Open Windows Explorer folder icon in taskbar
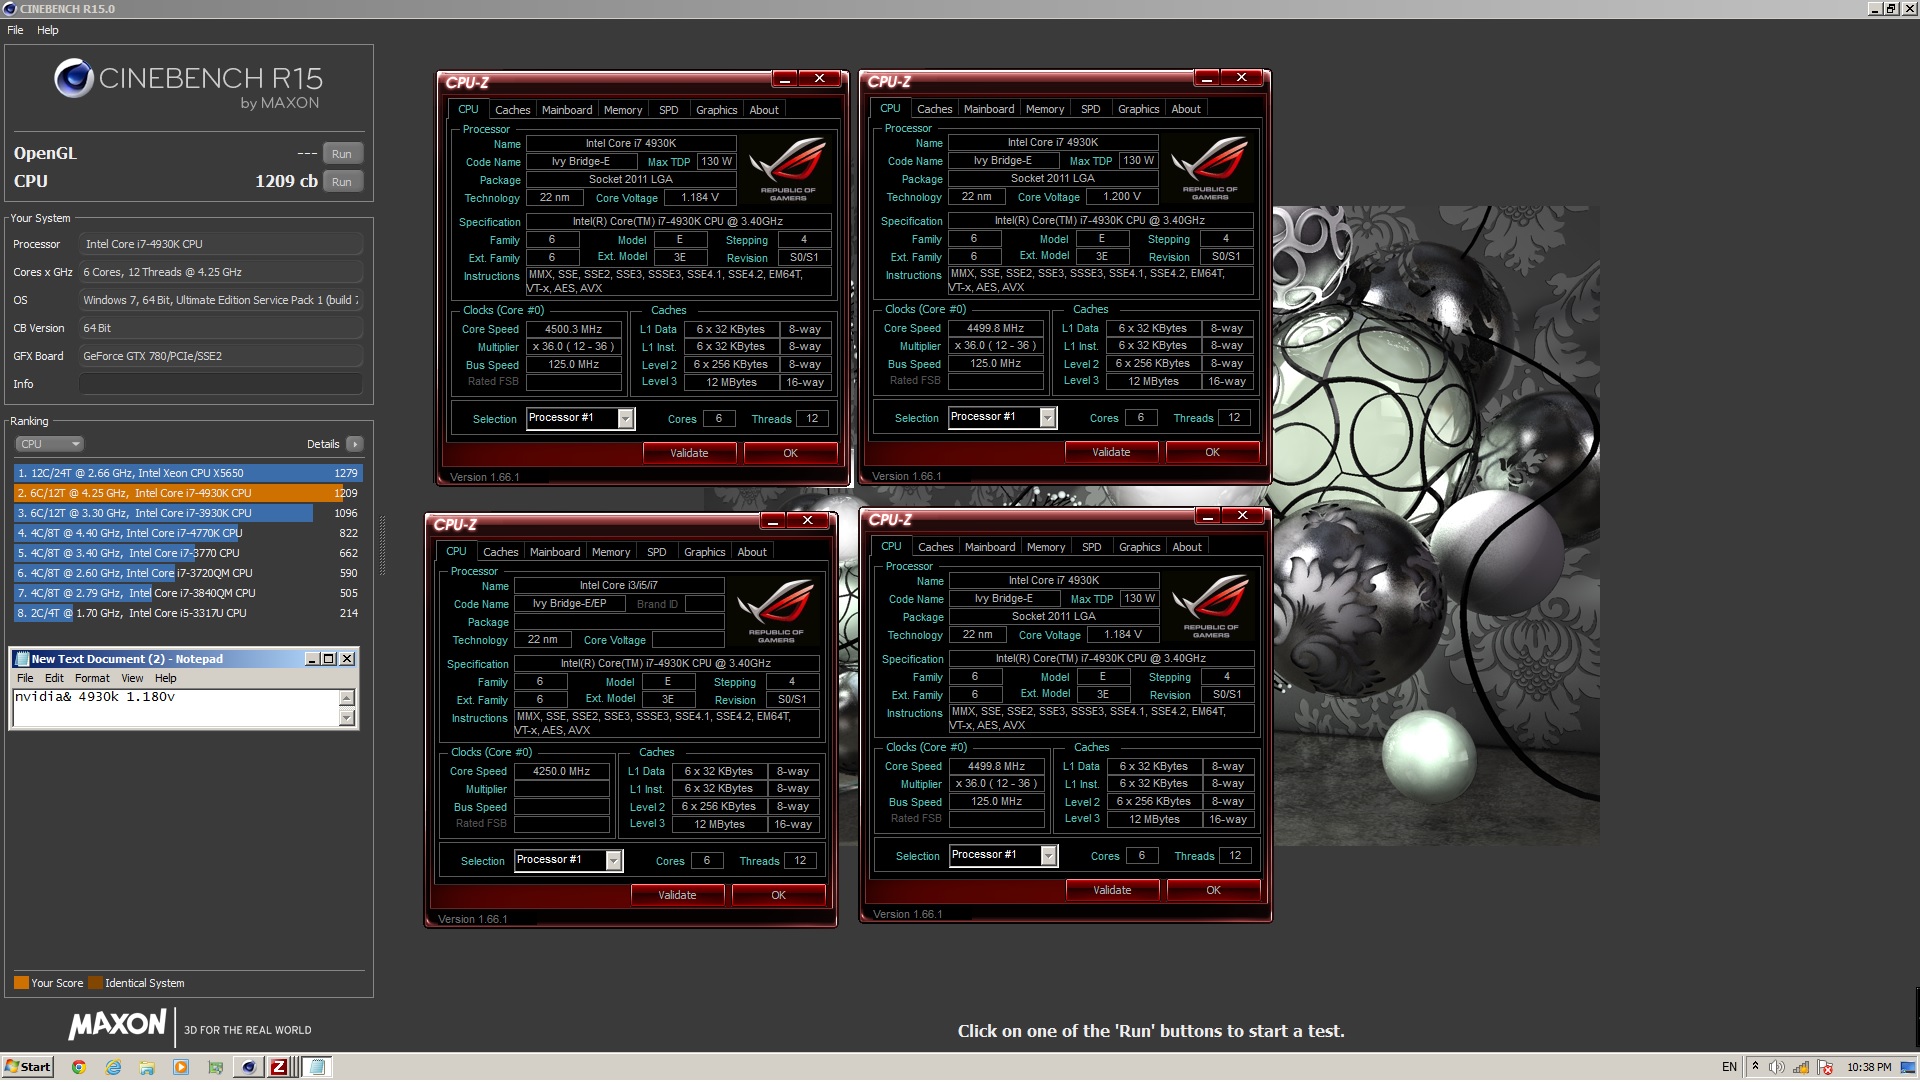The image size is (1920, 1082). [147, 1068]
